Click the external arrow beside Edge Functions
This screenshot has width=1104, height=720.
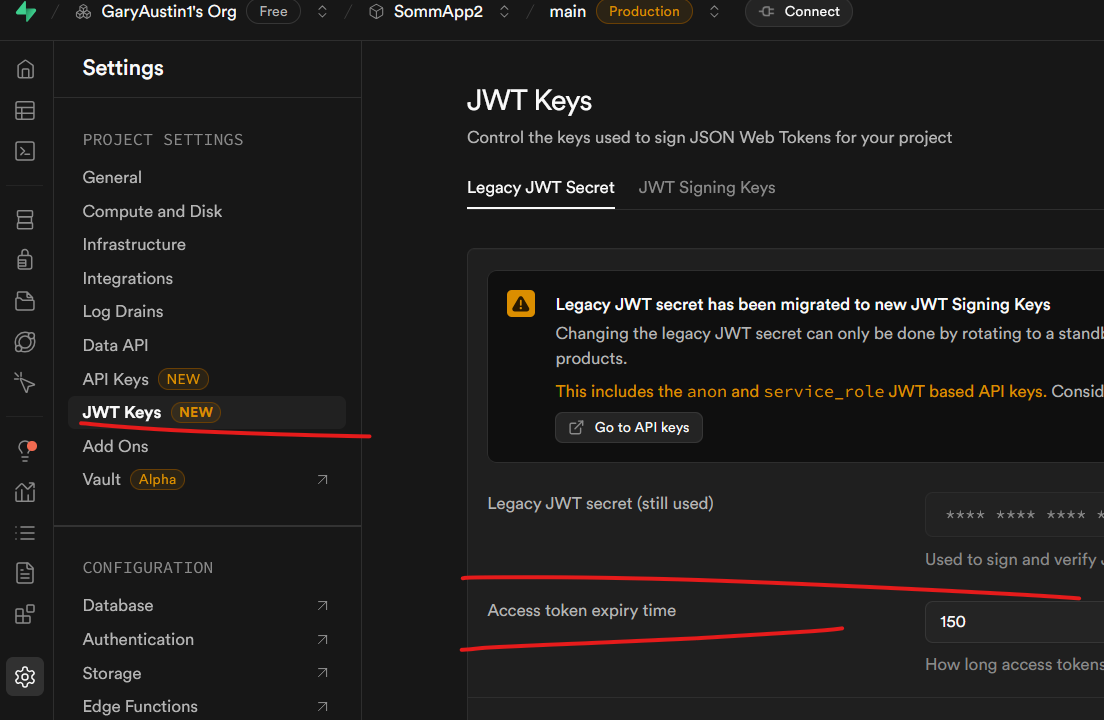coord(322,706)
